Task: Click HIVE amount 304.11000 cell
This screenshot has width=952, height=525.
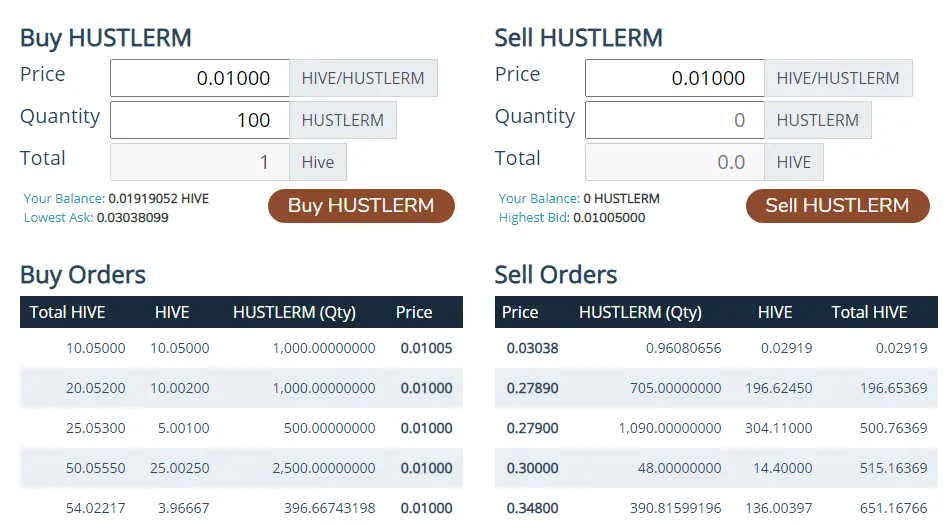Action: (x=778, y=428)
